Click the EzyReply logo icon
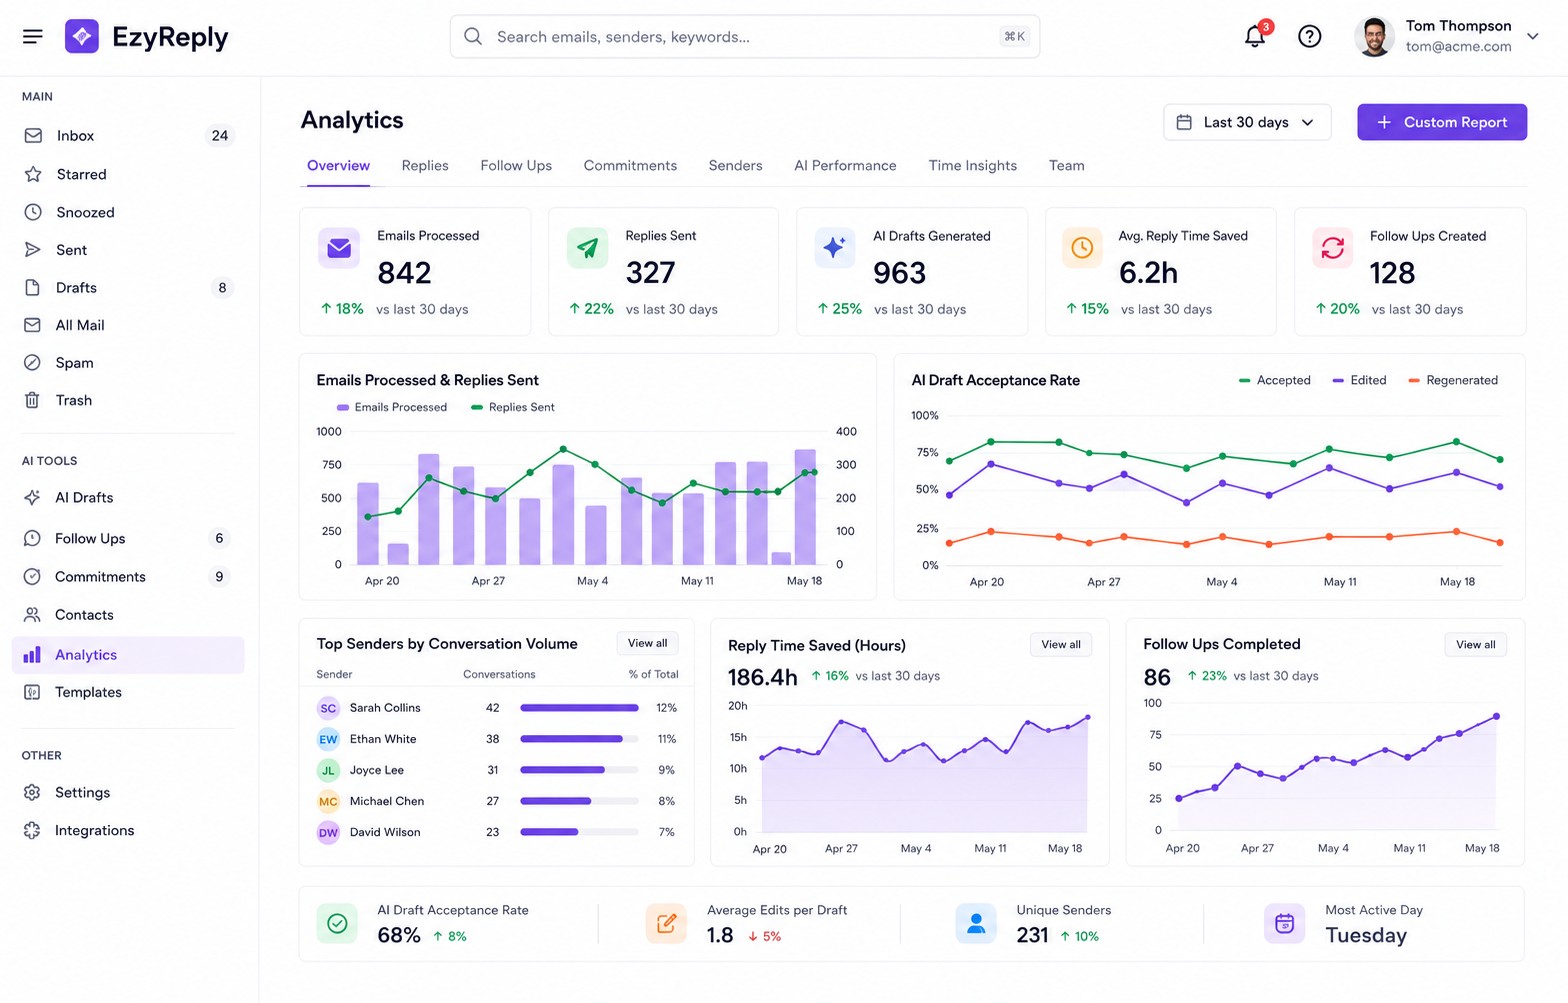Image resolution: width=1568 pixels, height=1003 pixels. pyautogui.click(x=82, y=37)
